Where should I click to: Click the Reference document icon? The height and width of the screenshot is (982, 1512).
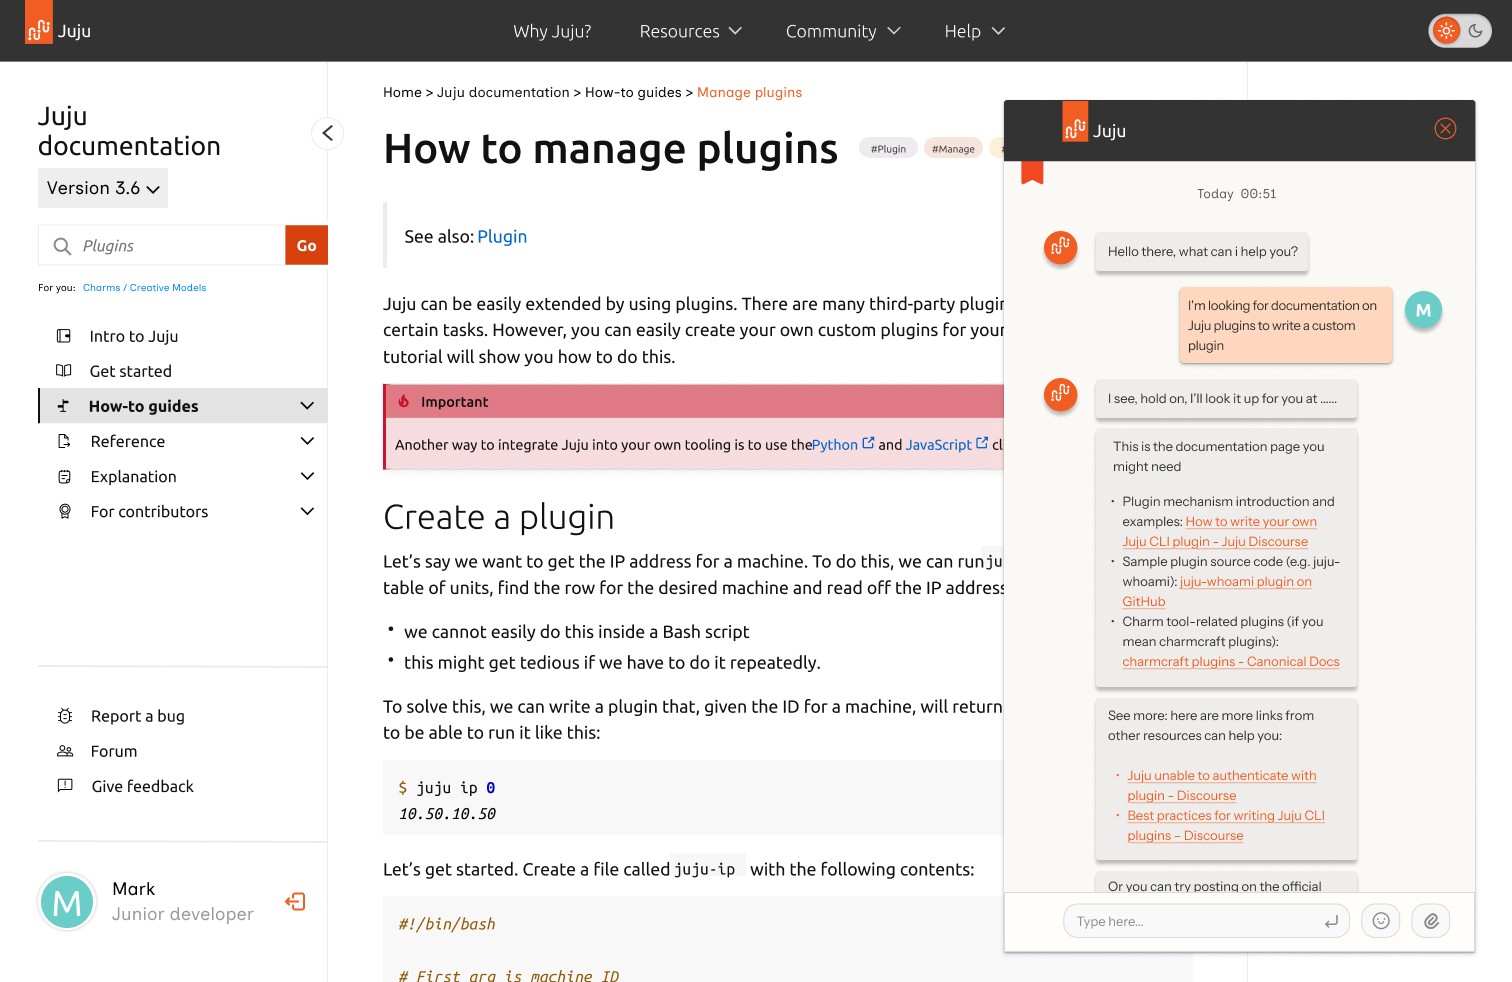64,441
